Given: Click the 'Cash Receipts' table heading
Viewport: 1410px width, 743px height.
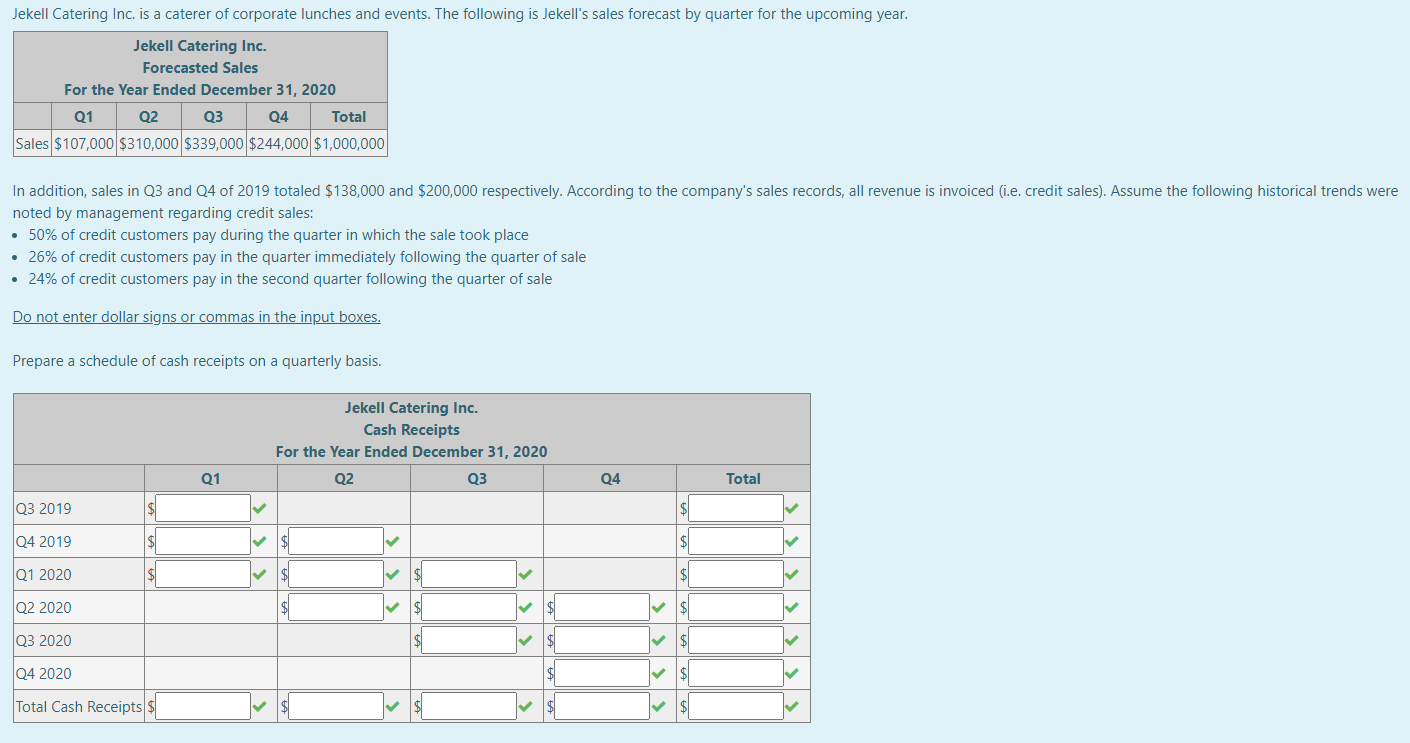Looking at the screenshot, I should (x=412, y=430).
